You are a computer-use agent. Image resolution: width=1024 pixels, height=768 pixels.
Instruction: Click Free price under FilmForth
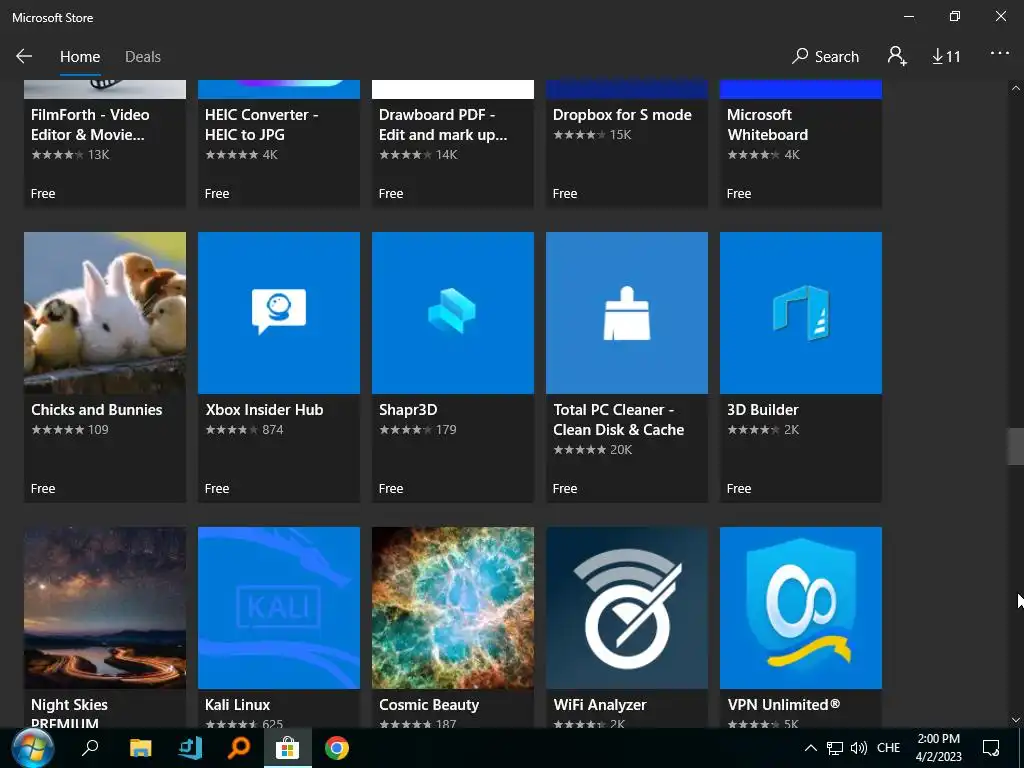click(x=43, y=193)
